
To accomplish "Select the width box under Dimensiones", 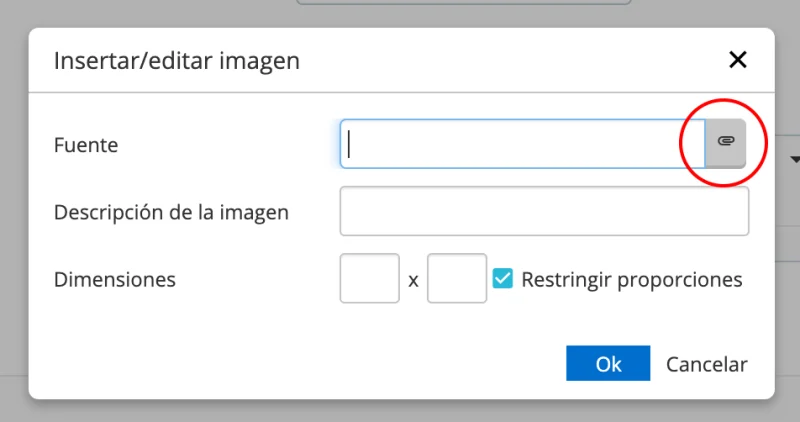I will [369, 279].
